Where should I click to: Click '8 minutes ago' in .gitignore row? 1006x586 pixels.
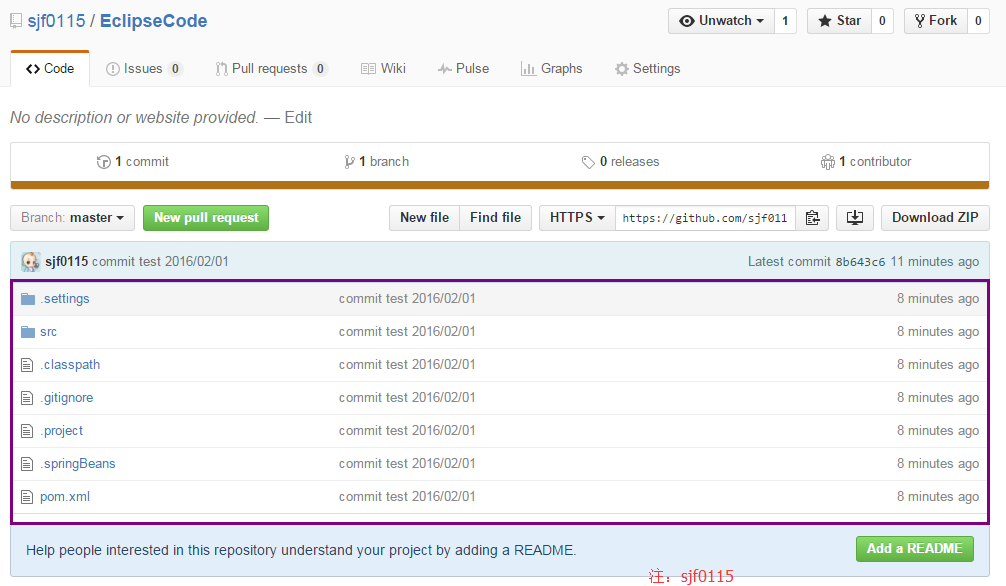937,398
